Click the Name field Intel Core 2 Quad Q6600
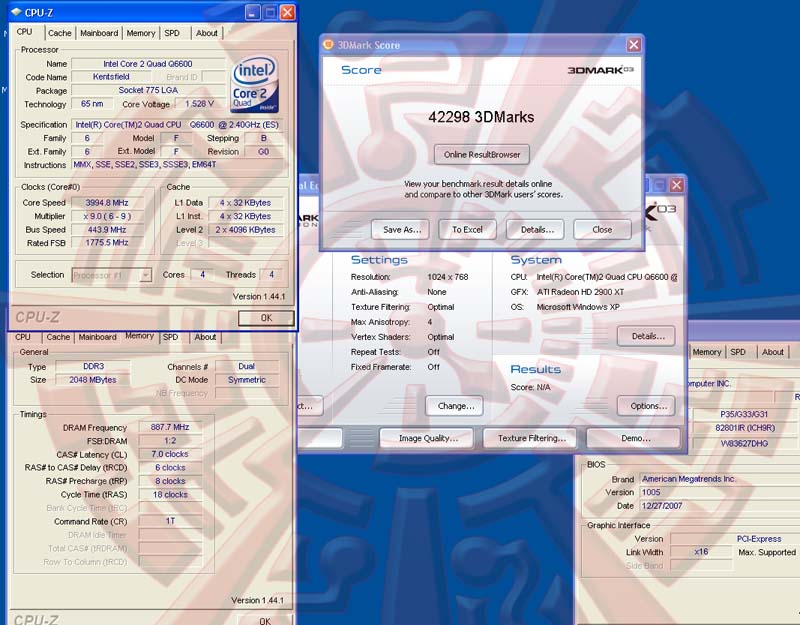Image resolution: width=800 pixels, height=625 pixels. 147,64
